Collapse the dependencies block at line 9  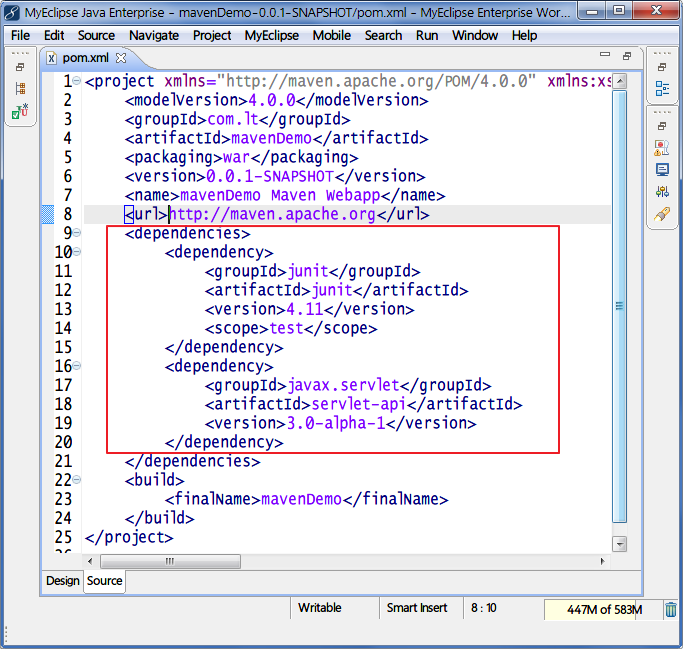pos(78,234)
